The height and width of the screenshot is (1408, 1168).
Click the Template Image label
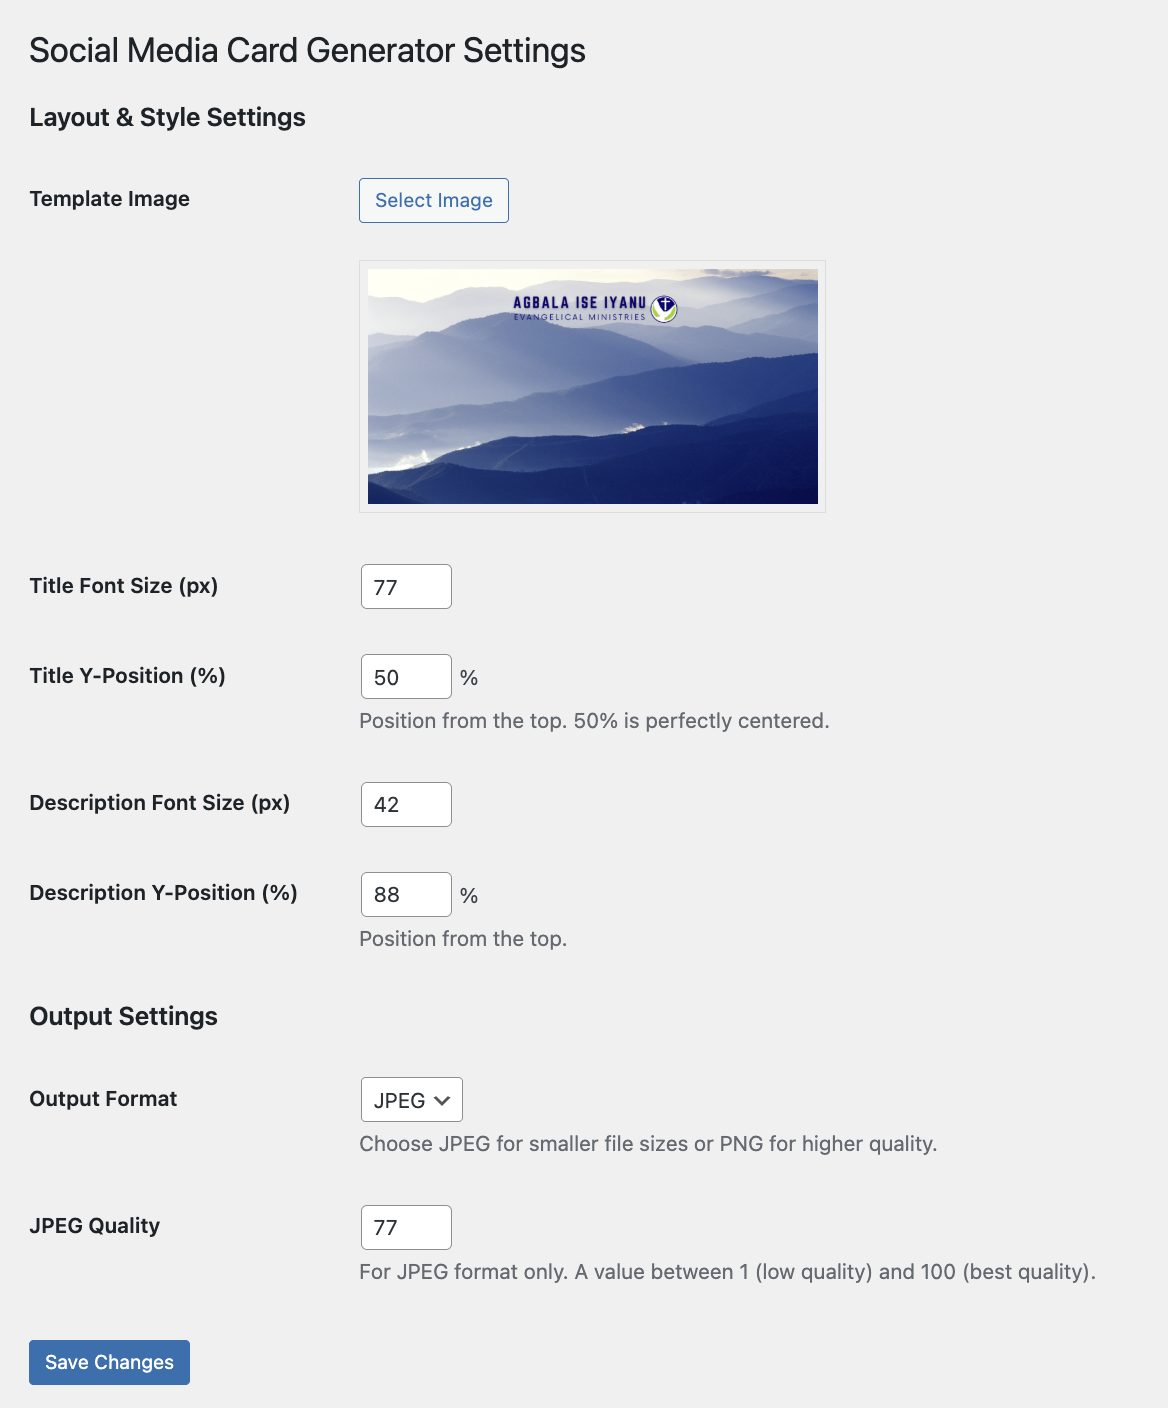click(110, 199)
